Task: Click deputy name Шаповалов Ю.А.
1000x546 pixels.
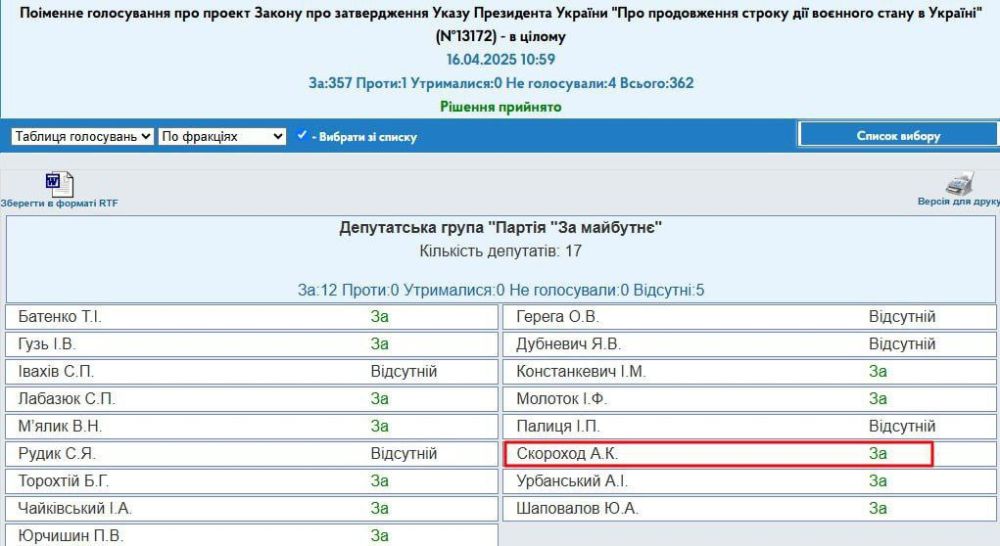Action: pos(577,508)
